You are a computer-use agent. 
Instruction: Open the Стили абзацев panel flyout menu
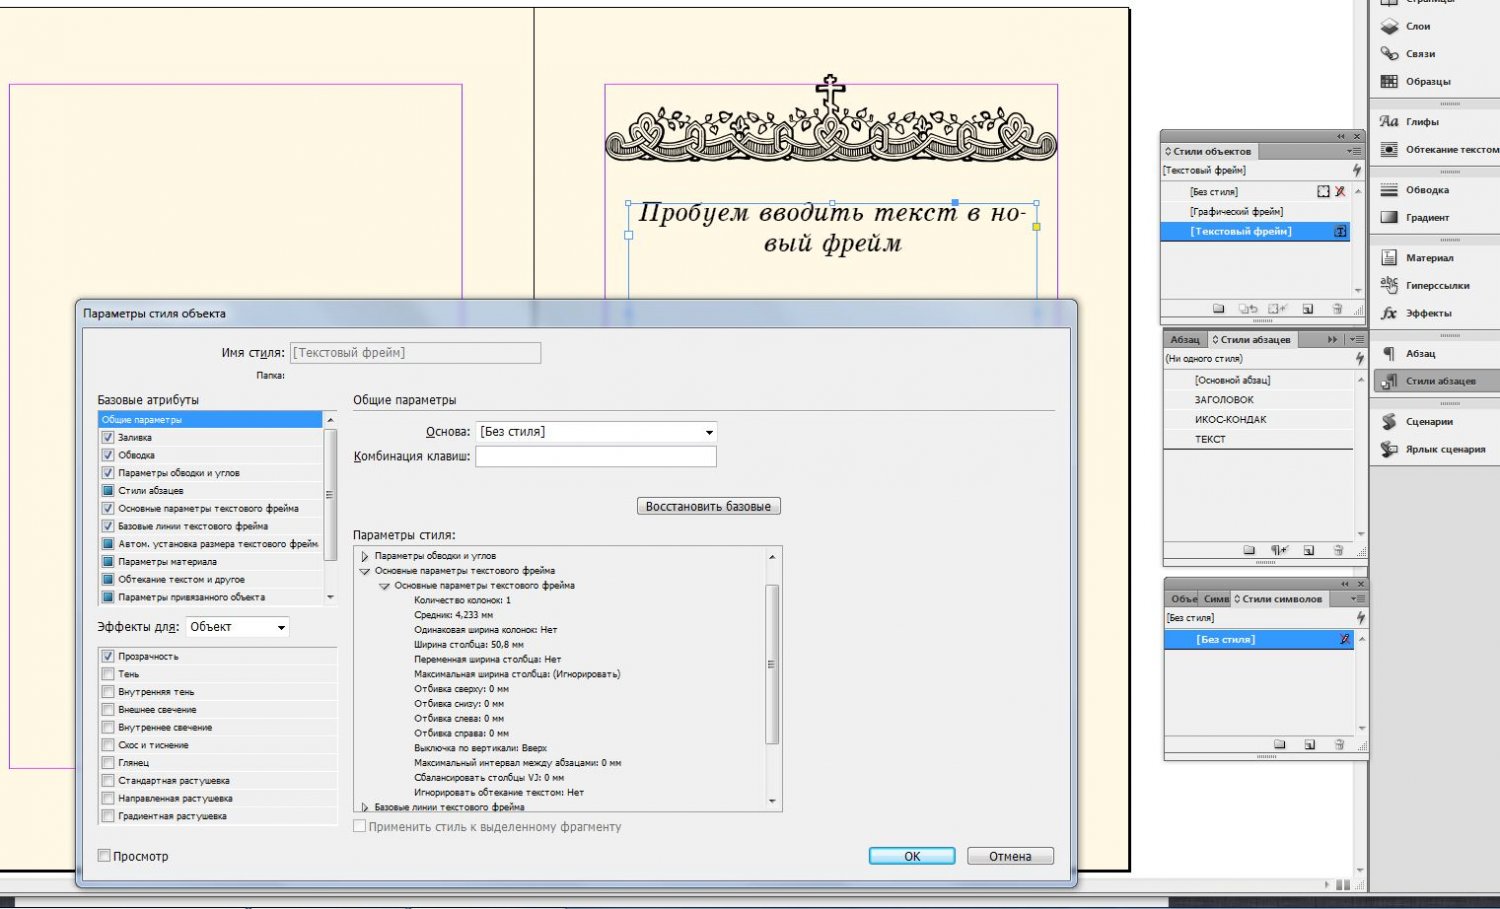click(1356, 340)
